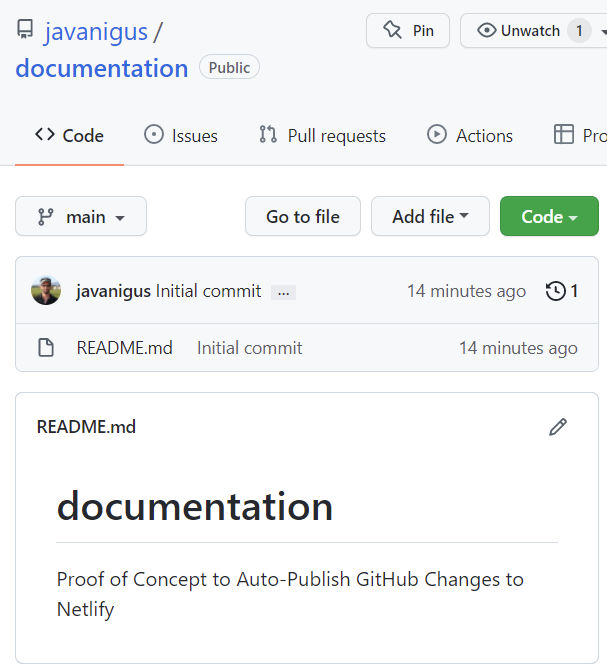Open the Pull requests tab
Image resolution: width=607 pixels, height=668 pixels.
tap(322, 136)
